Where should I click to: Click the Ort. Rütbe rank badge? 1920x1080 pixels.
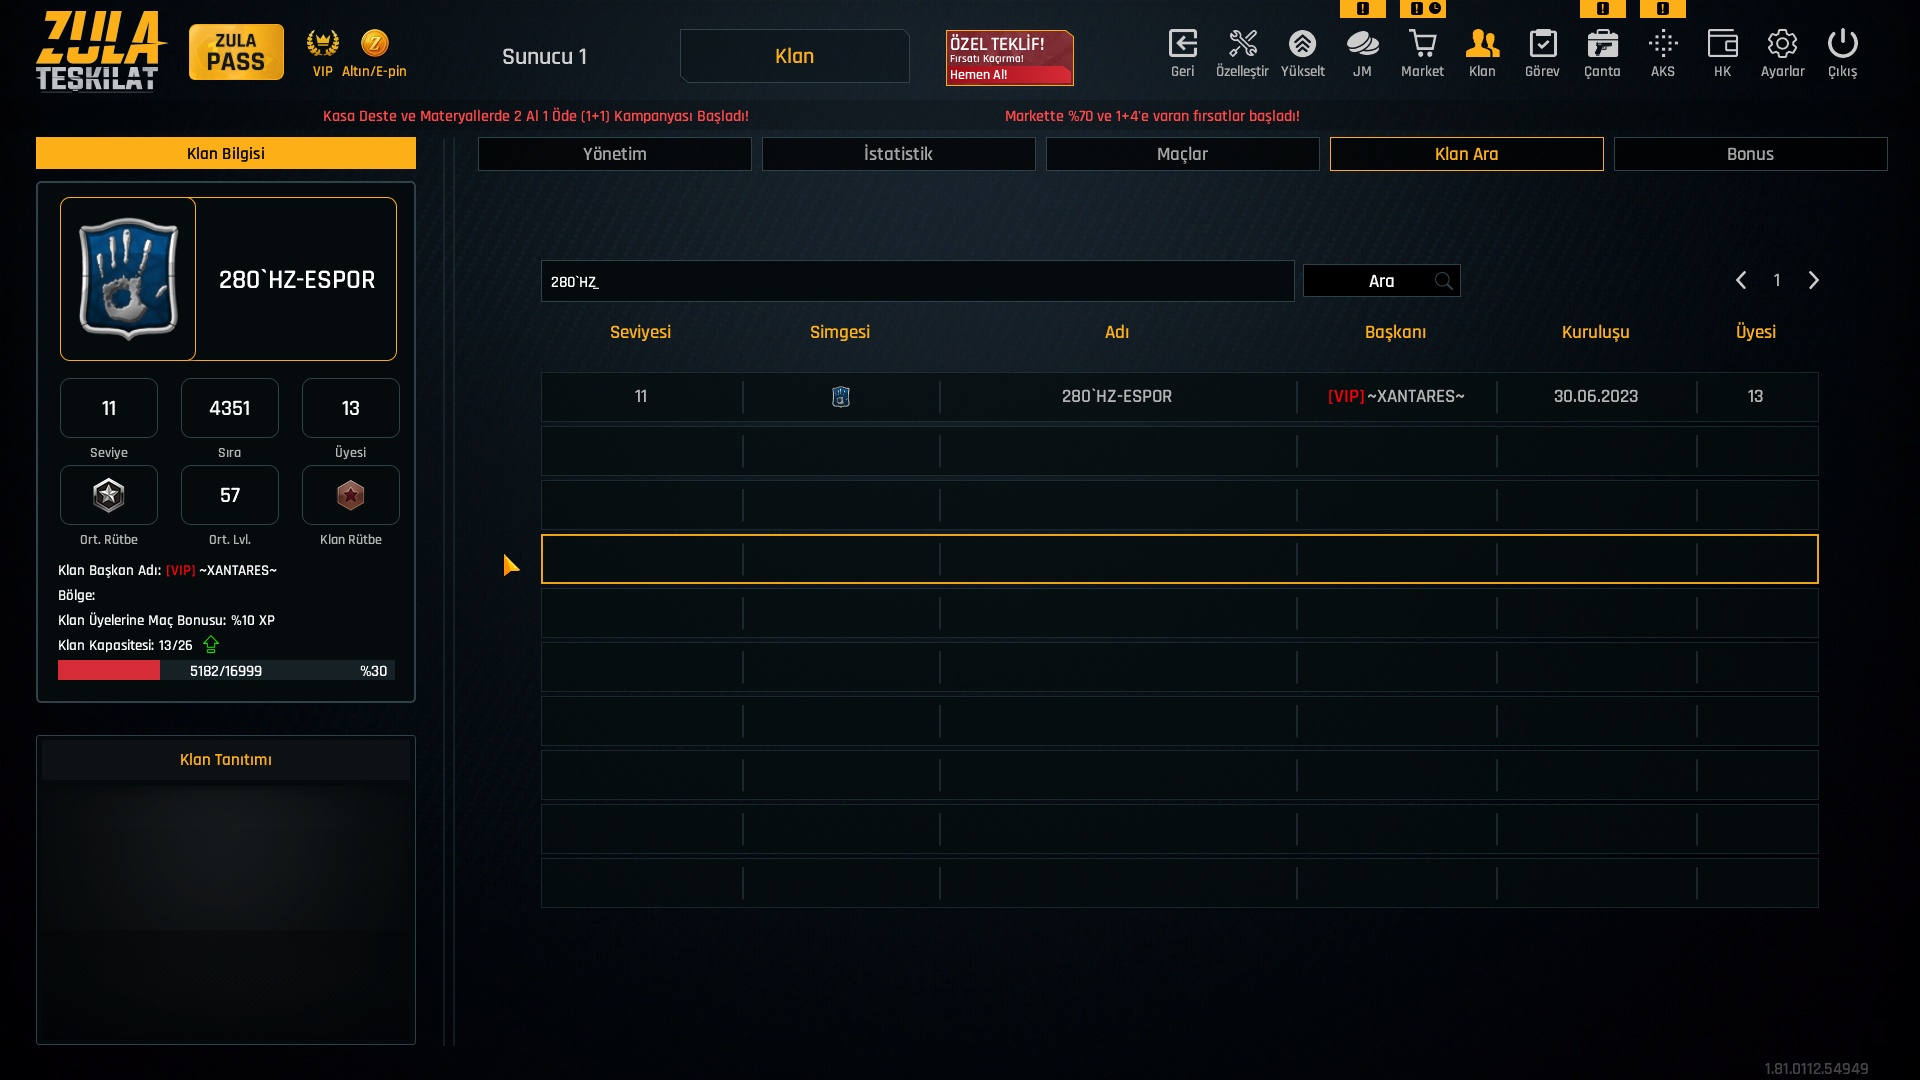pos(109,495)
